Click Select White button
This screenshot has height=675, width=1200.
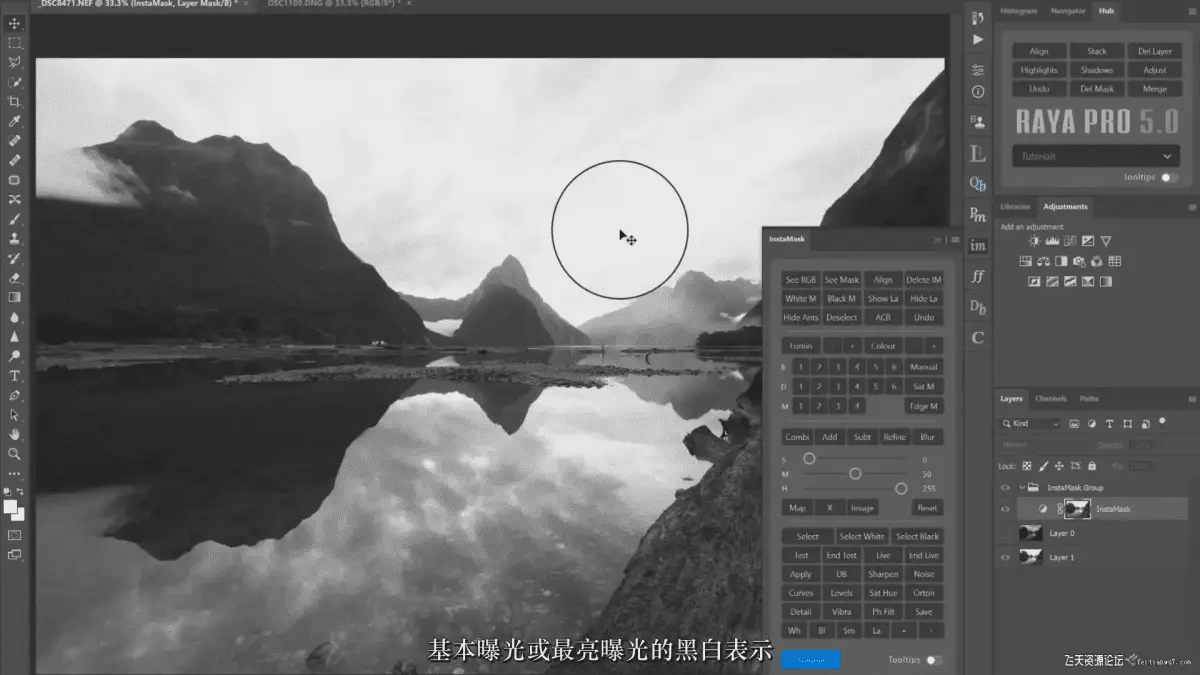862,536
